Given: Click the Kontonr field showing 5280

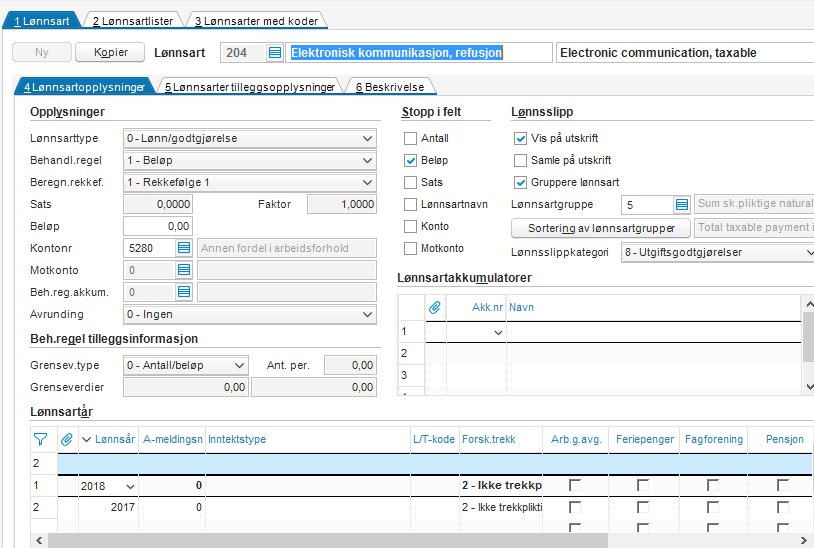Looking at the screenshot, I should coord(150,248).
